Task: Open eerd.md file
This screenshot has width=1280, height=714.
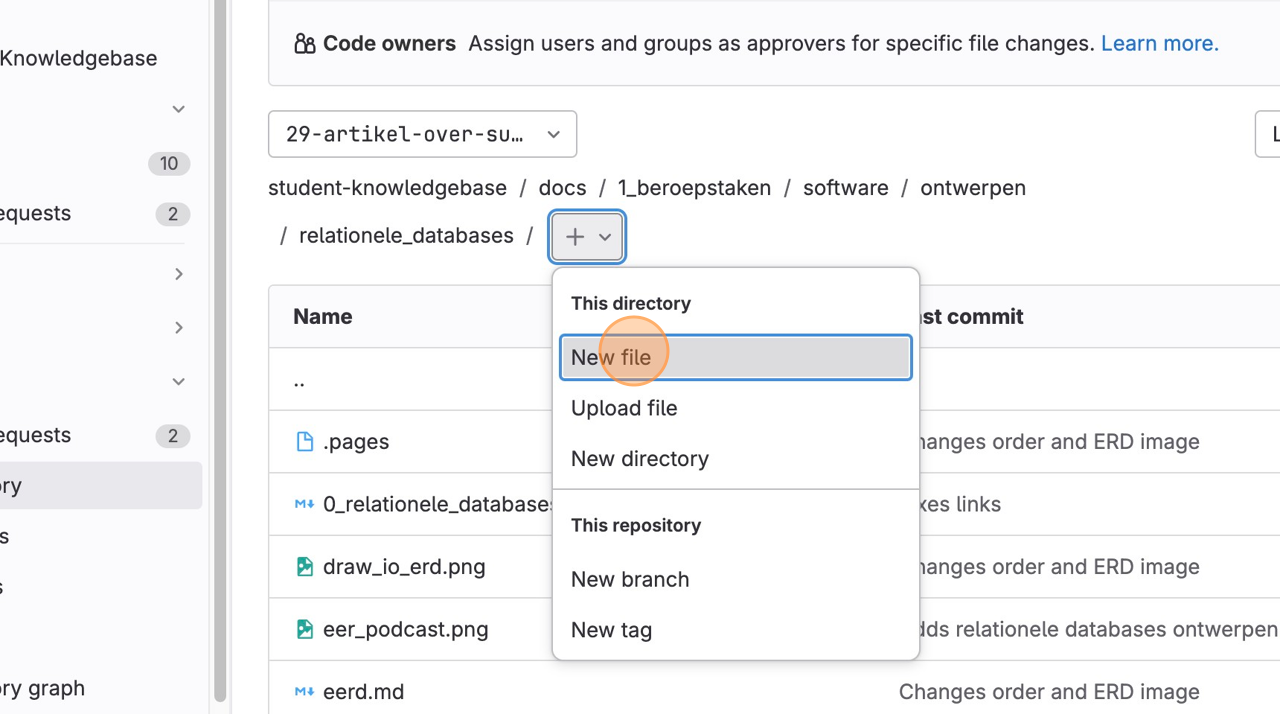Action: click(x=363, y=692)
